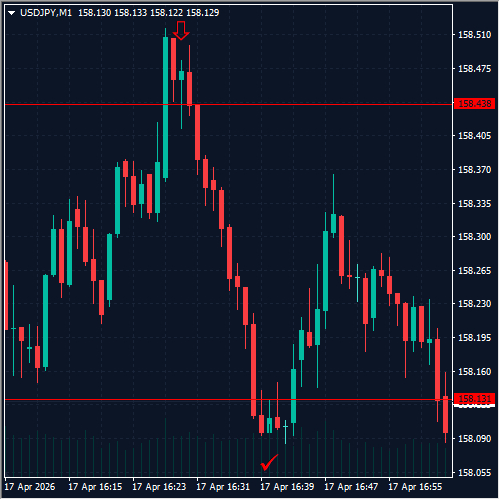Click the 158.090 price axis label
The image size is (500, 500).
click(x=474, y=439)
